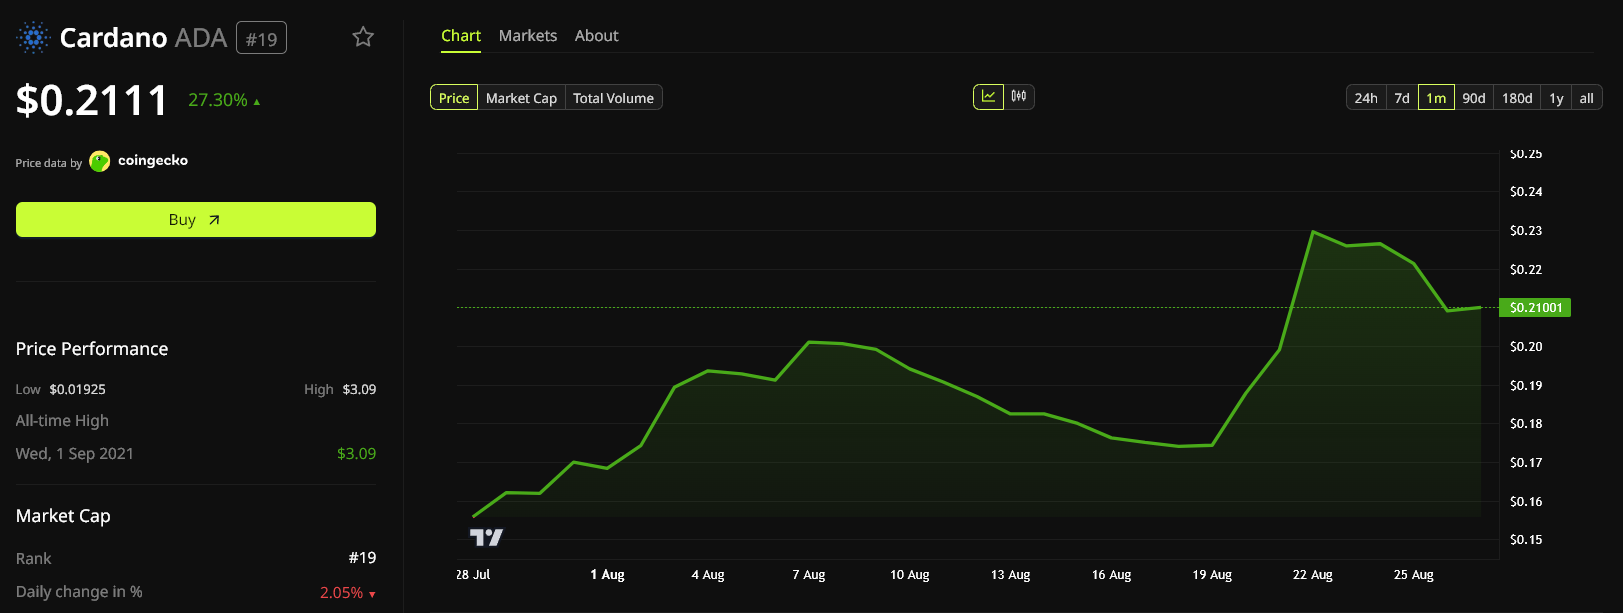Click the 16 Aug axis label

point(1111,575)
